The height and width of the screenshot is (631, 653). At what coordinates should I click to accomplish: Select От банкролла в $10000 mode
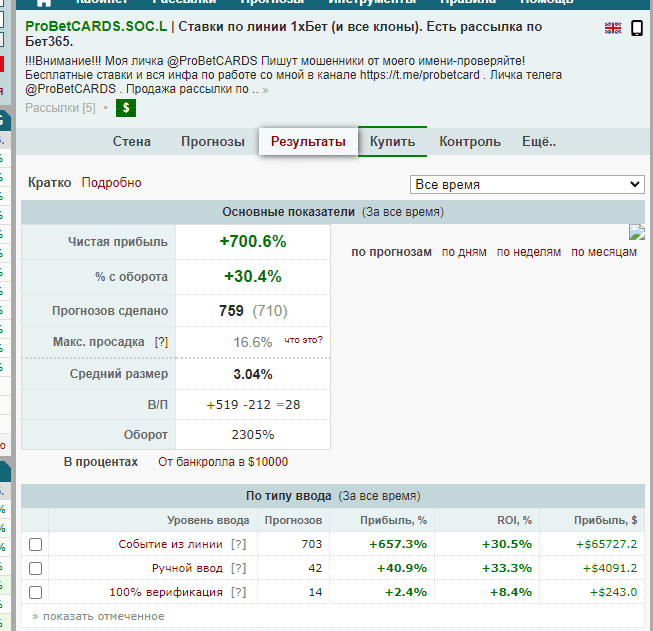click(x=223, y=462)
